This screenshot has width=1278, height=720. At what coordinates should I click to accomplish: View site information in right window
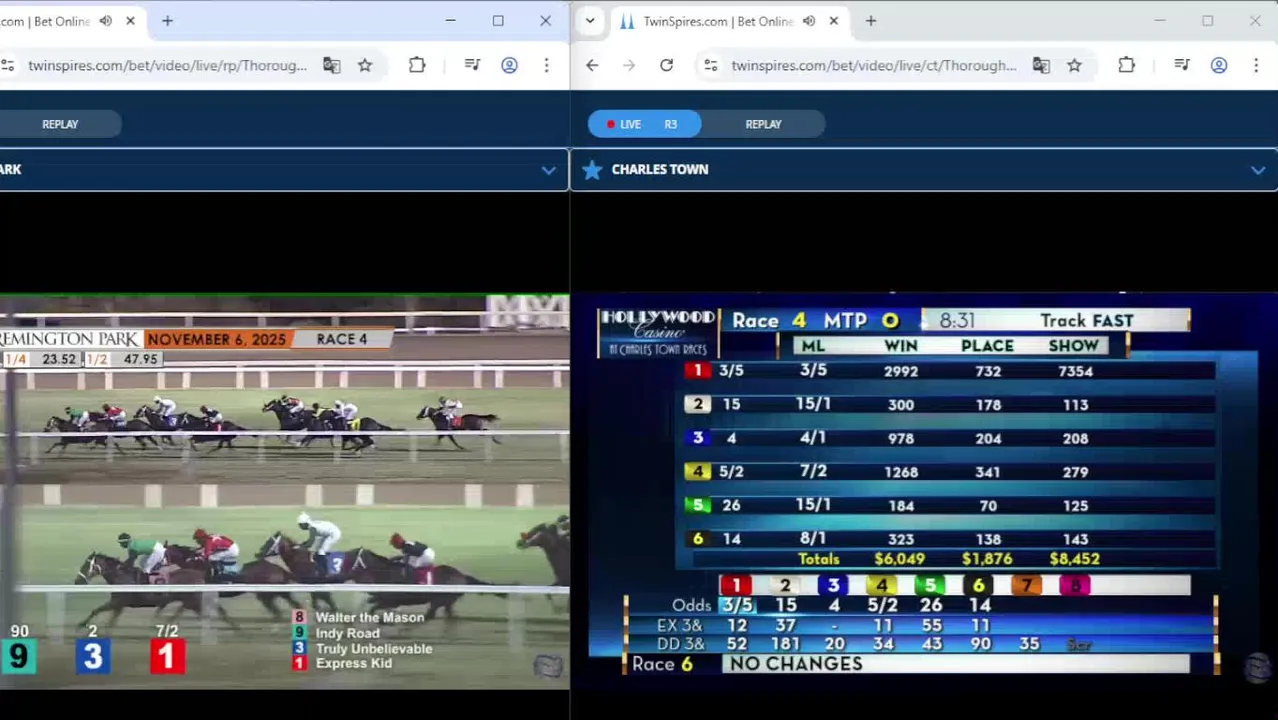(710, 65)
